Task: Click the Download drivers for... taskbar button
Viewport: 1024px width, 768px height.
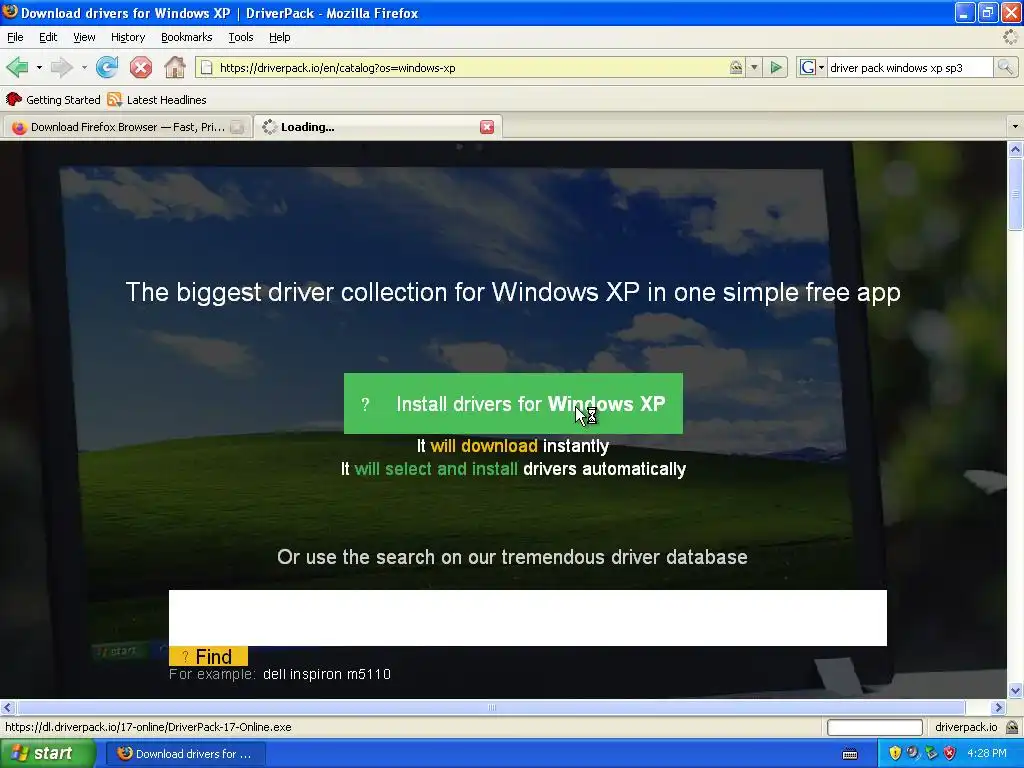Action: pos(185,753)
